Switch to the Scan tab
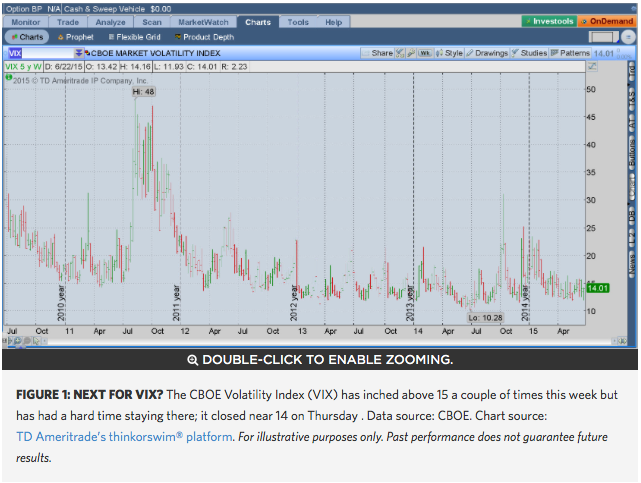 [152, 22]
